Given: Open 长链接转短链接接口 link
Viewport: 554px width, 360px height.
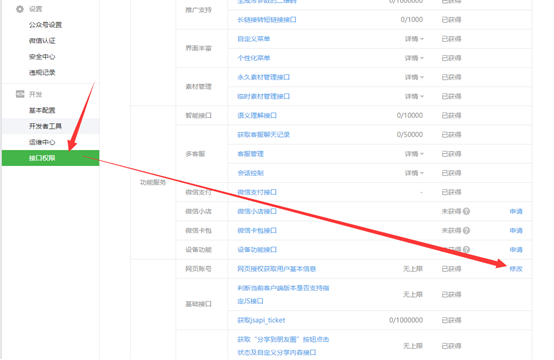Looking at the screenshot, I should (x=267, y=20).
